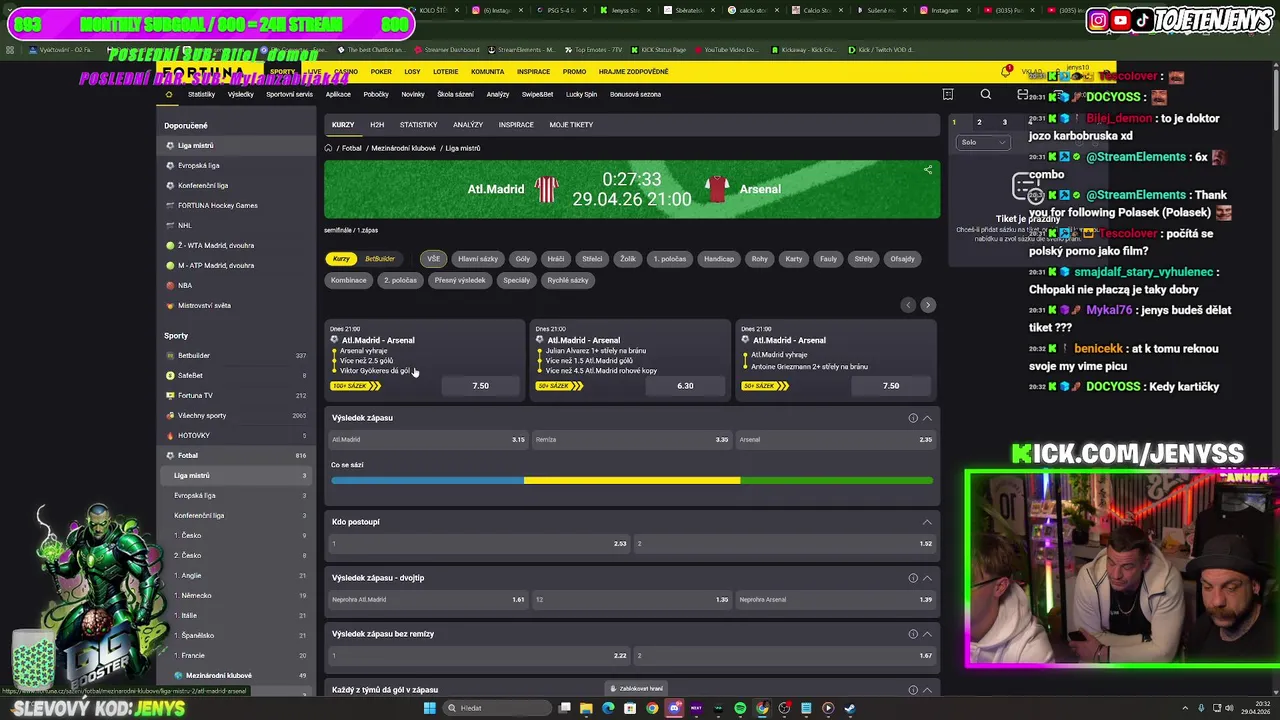
Task: Click the Hledat taskbar search field
Action: click(496, 708)
